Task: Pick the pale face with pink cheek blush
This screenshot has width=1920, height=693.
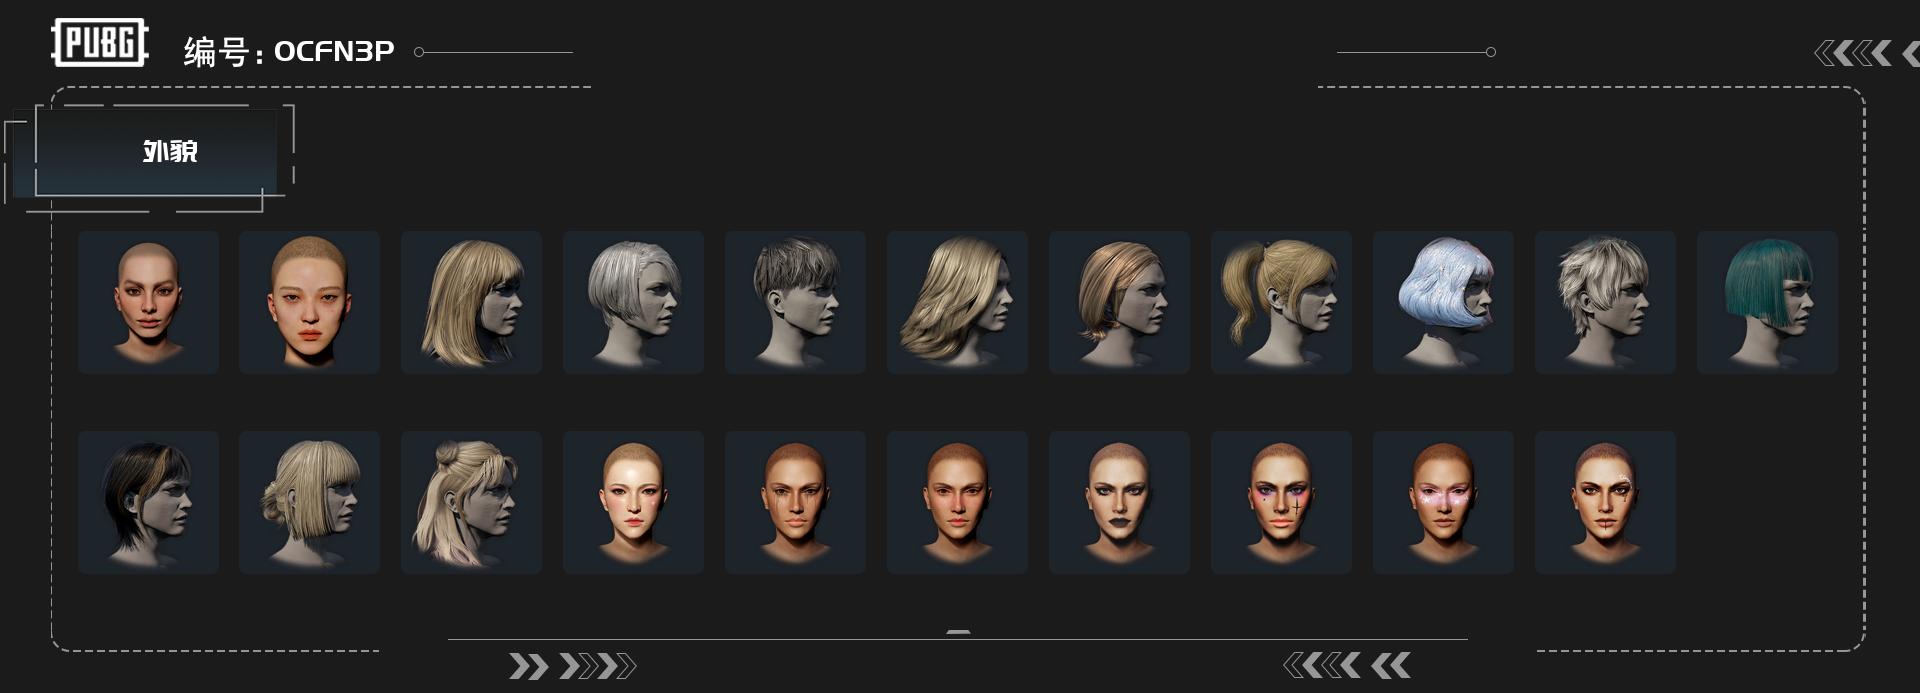Action: [633, 502]
